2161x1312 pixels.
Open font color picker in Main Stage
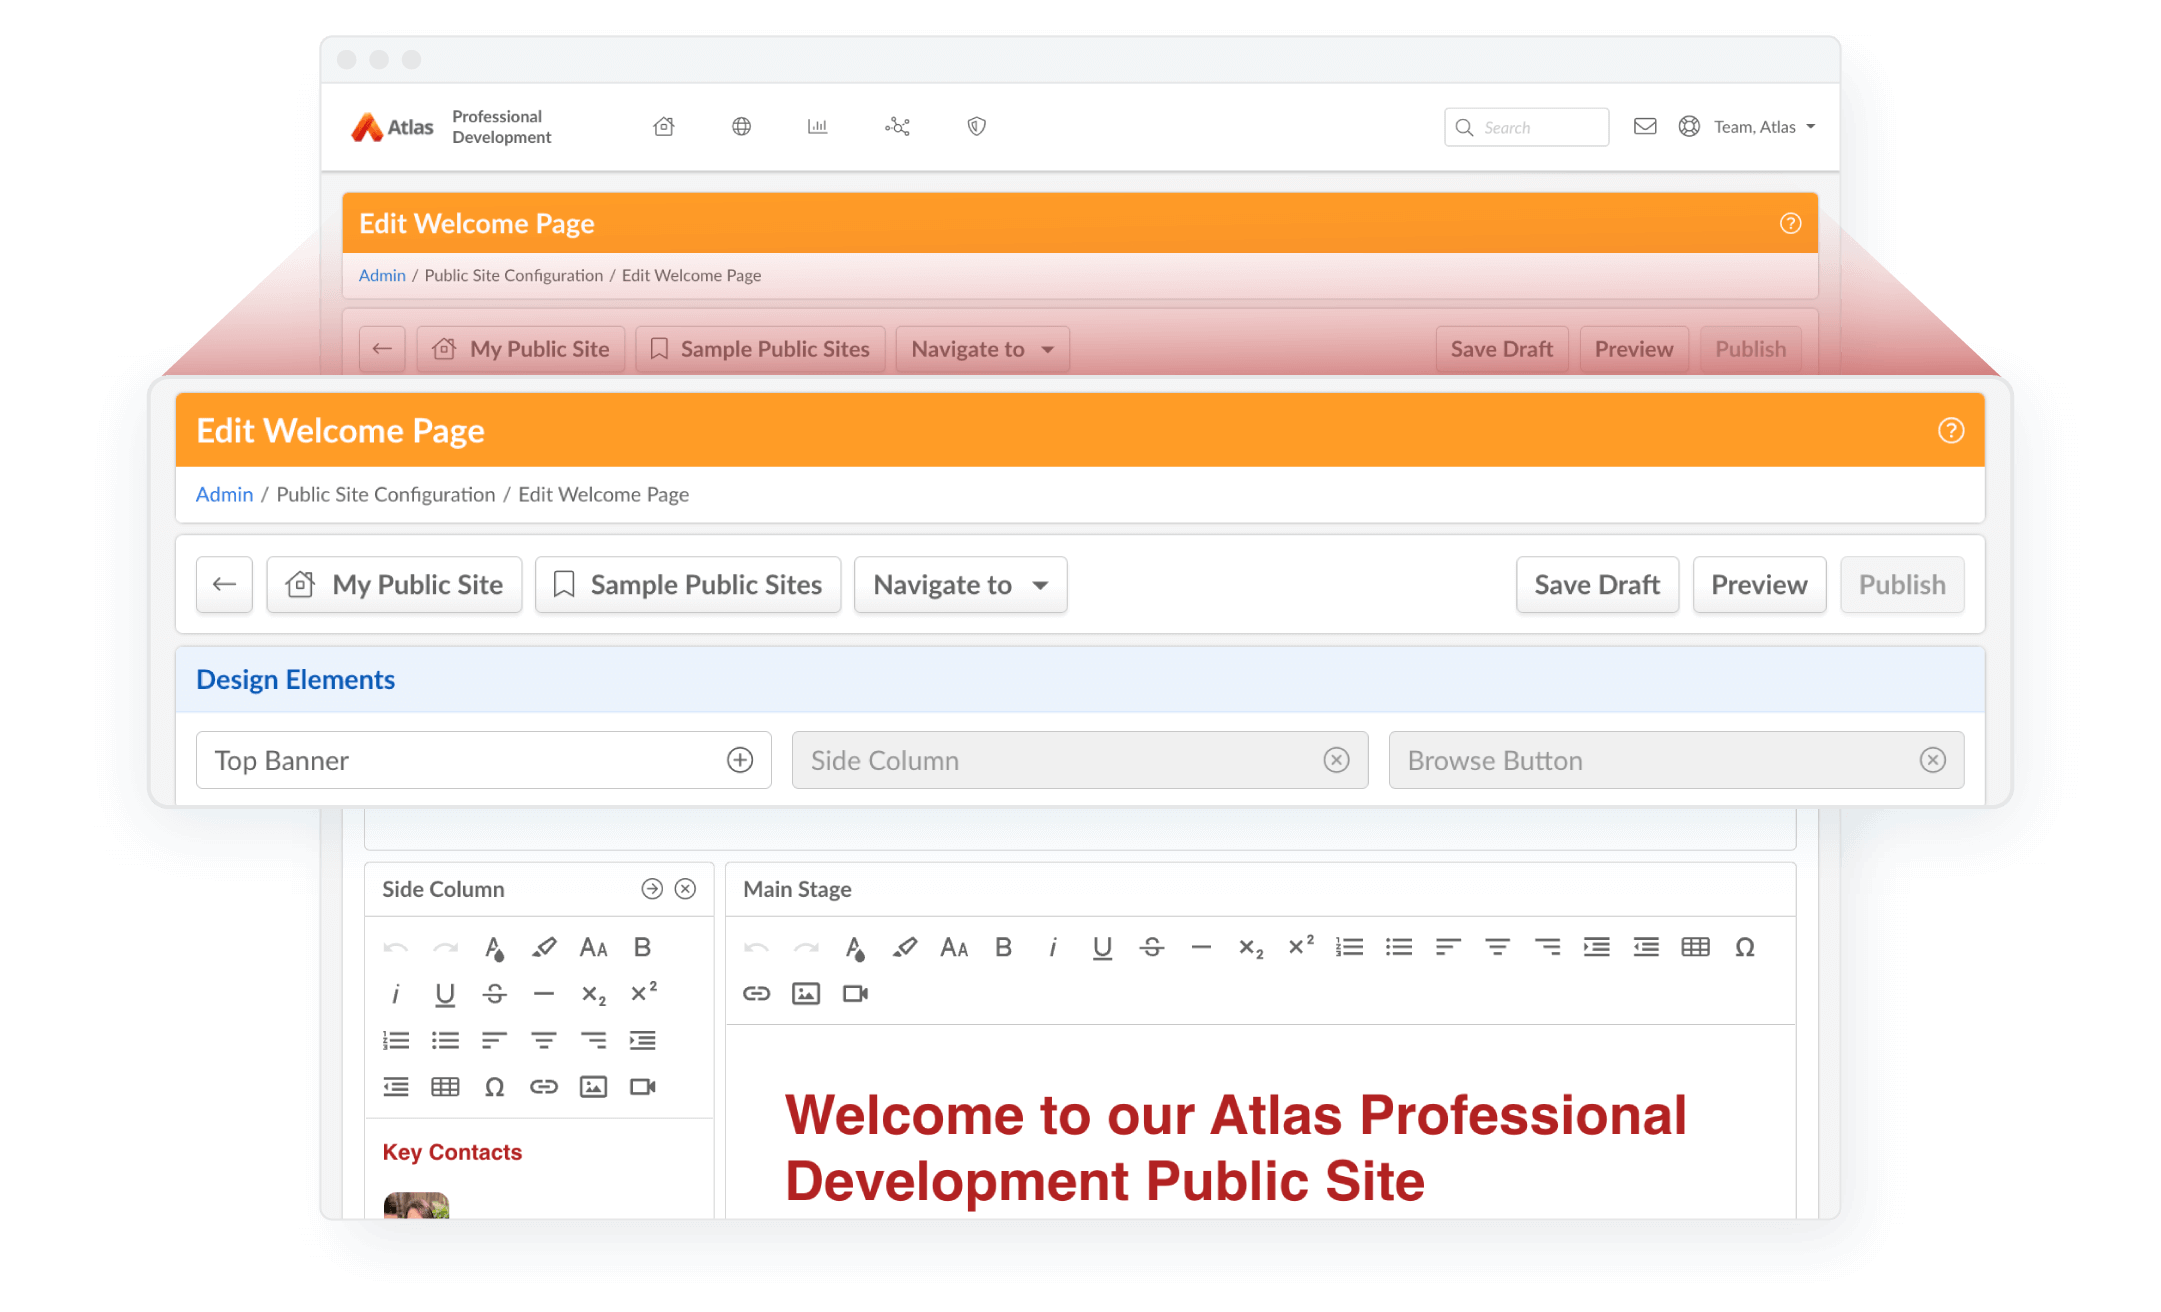pyautogui.click(x=855, y=947)
